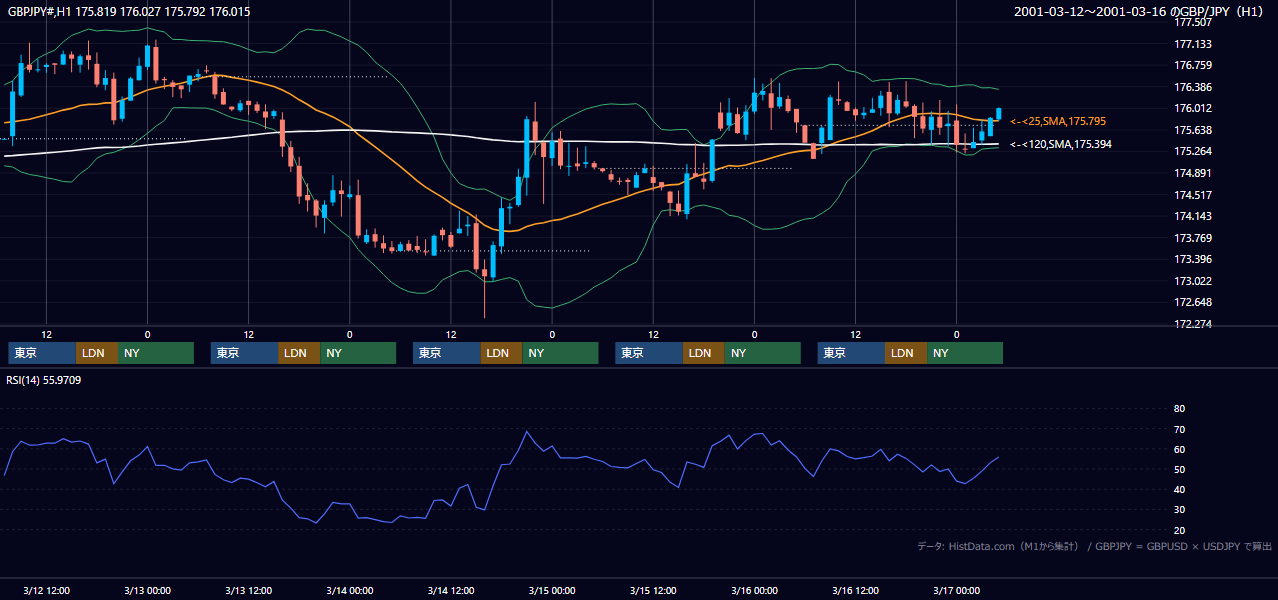
Task: Click the 174.143 price axis label
Action: point(1193,216)
